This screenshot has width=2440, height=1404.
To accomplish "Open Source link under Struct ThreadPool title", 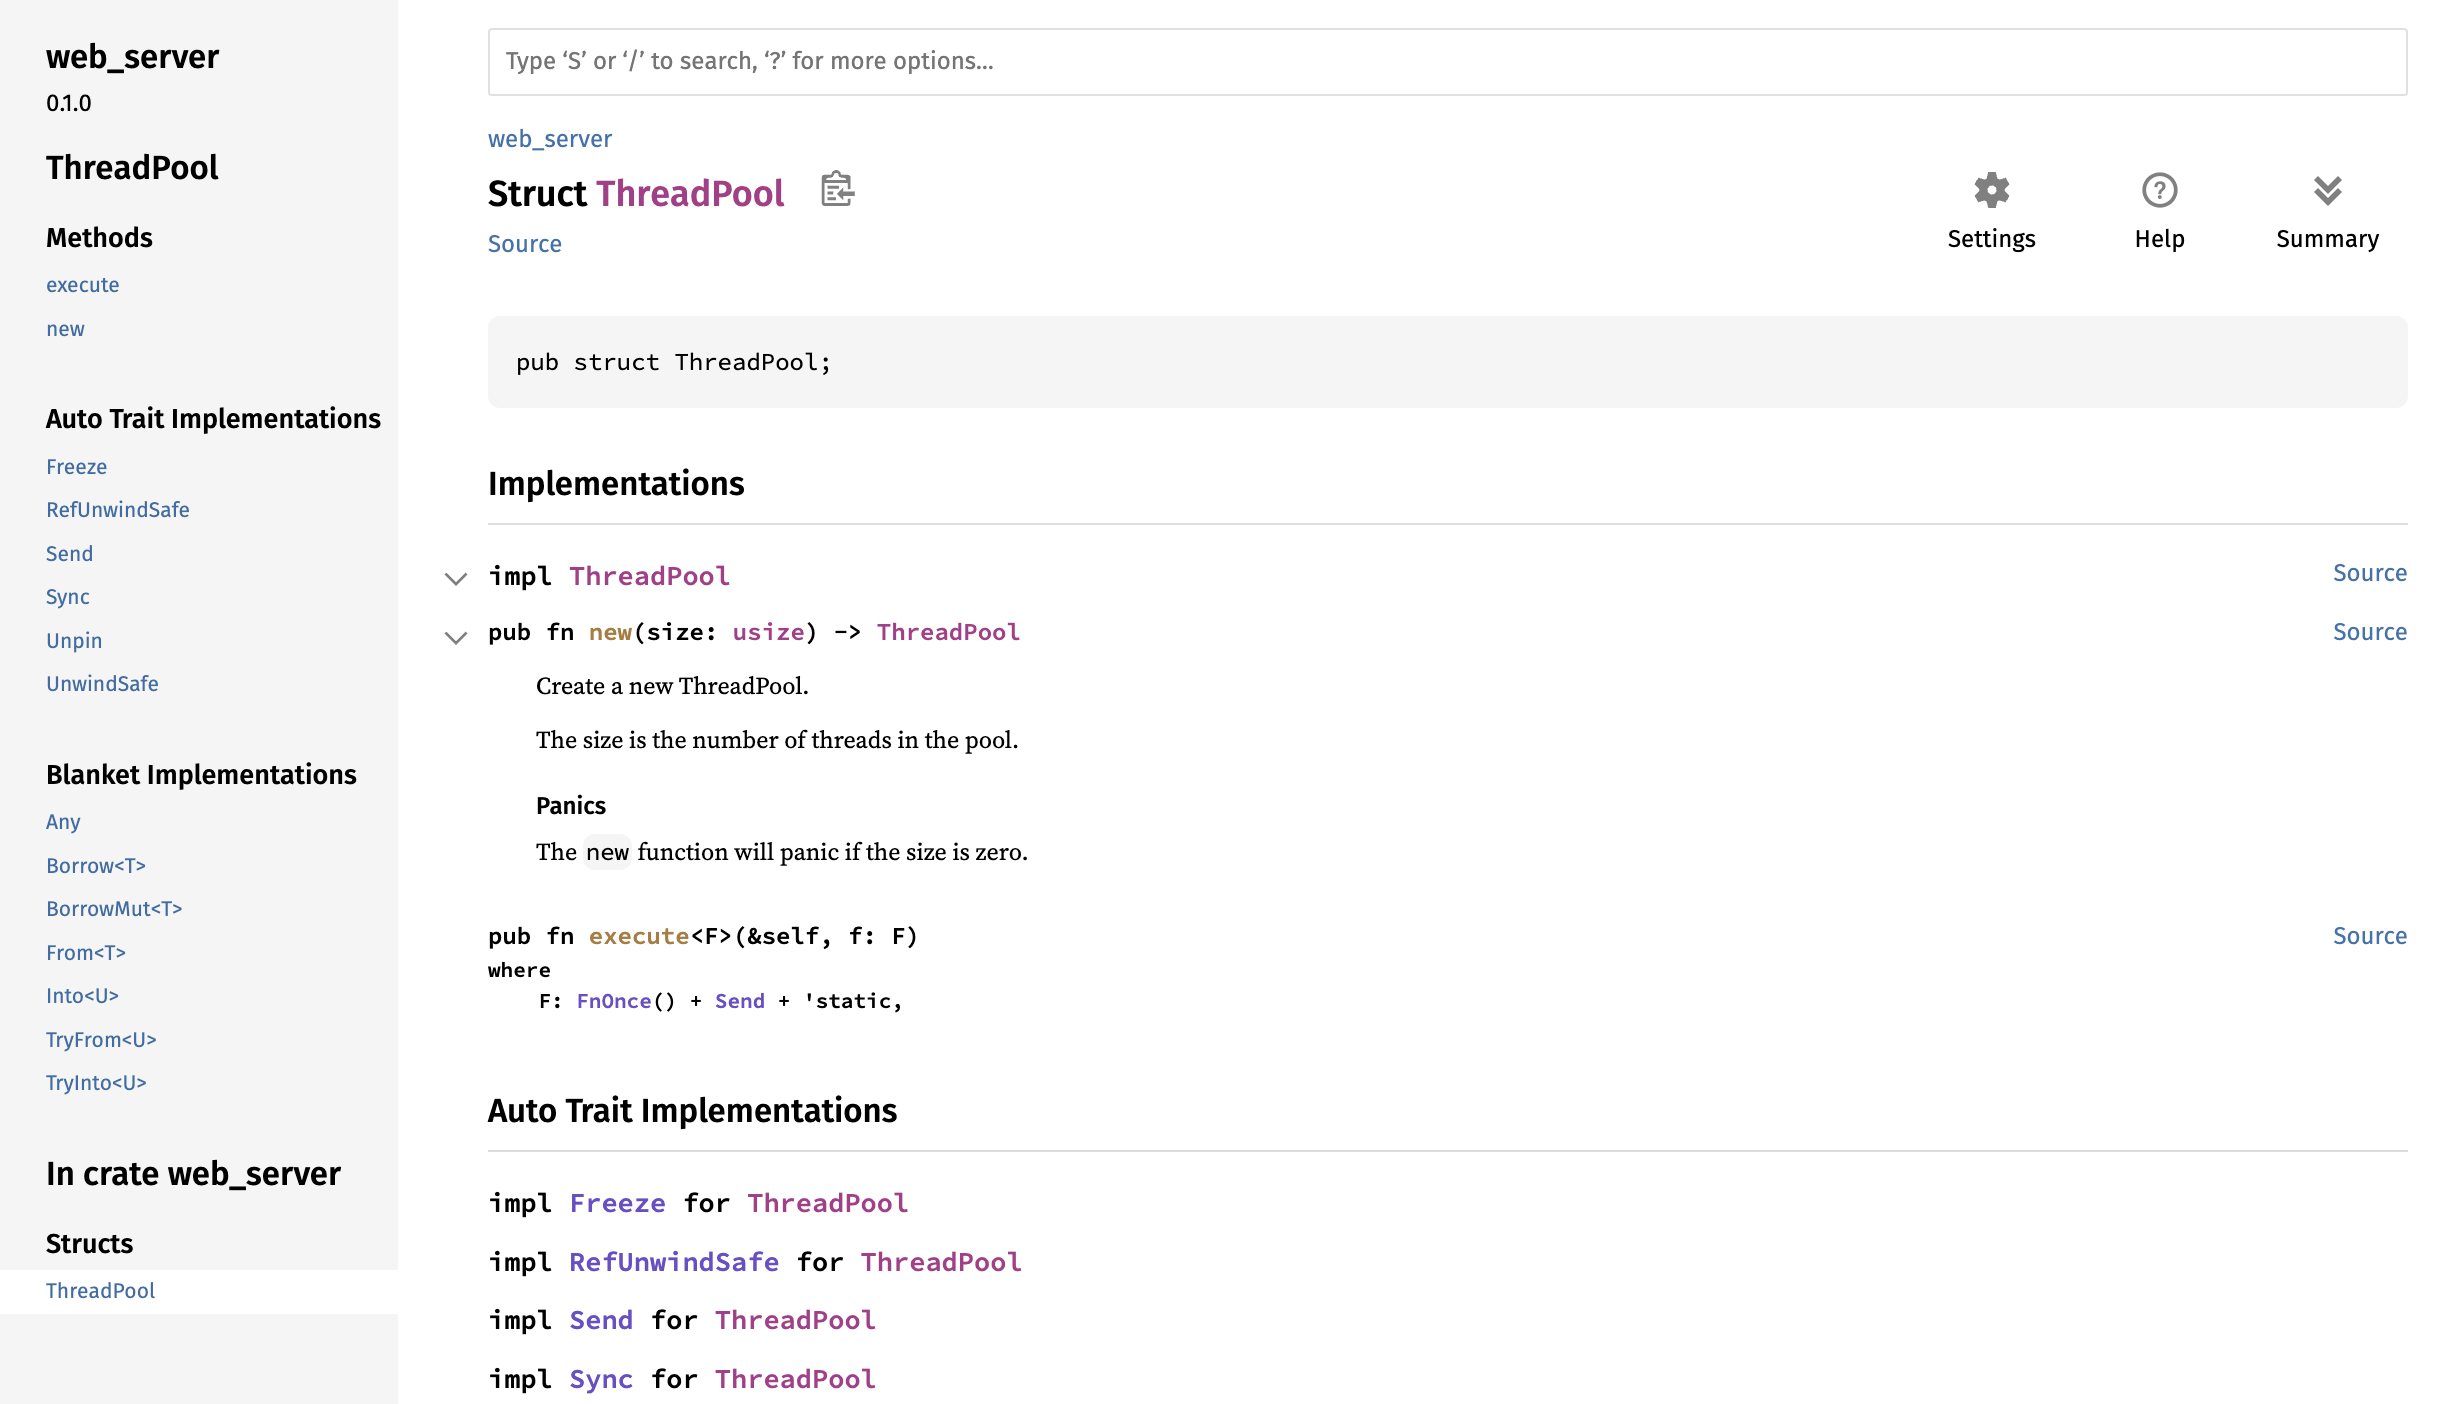I will pyautogui.click(x=525, y=244).
